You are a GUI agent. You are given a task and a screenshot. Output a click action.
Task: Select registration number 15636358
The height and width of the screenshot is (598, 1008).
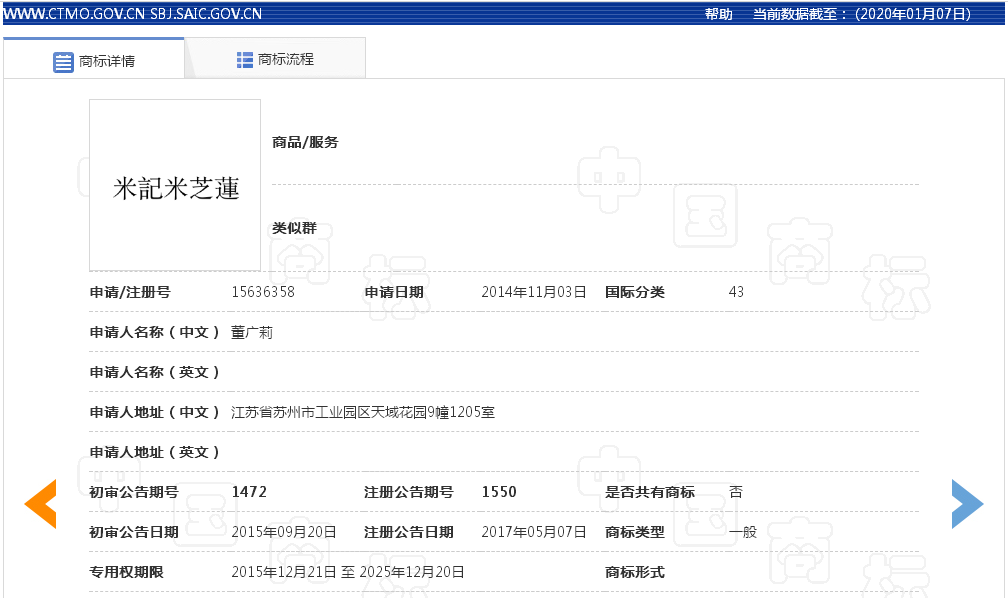click(263, 292)
